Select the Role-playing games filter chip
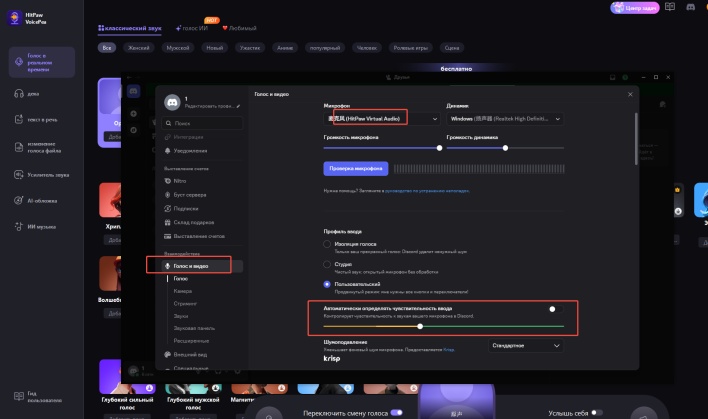 (x=410, y=47)
